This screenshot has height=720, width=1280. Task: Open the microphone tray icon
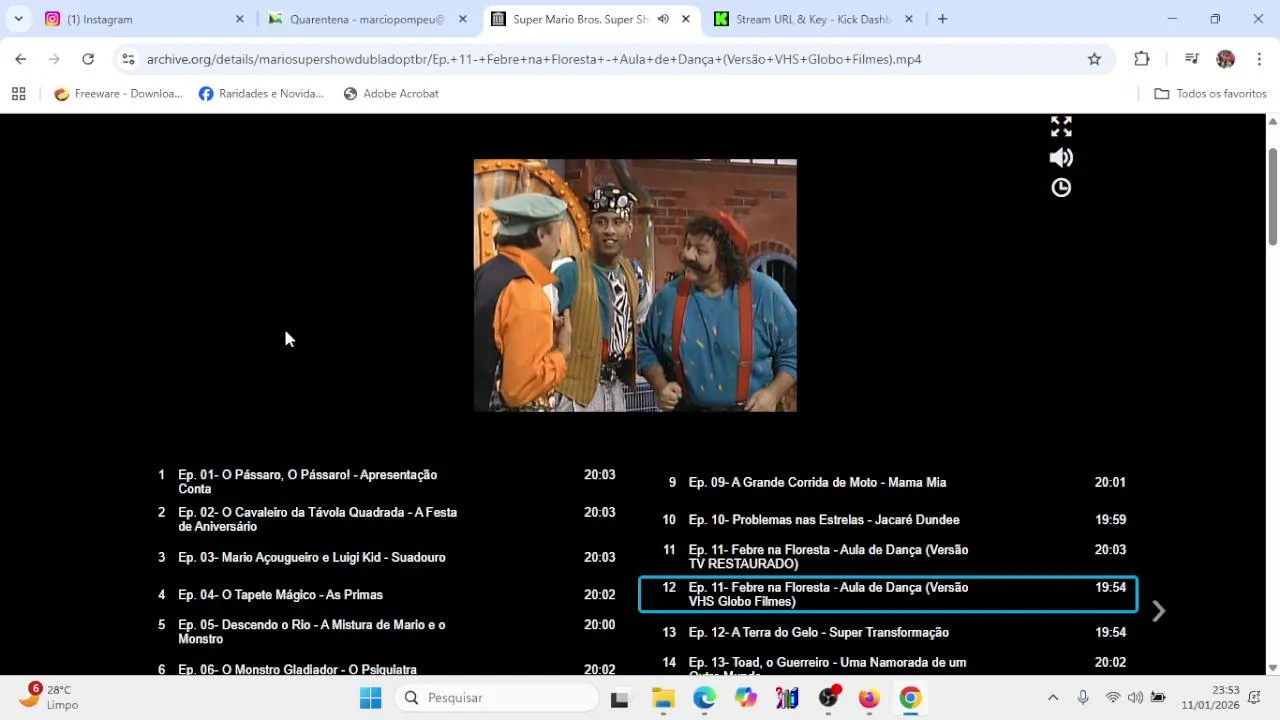(x=1082, y=698)
